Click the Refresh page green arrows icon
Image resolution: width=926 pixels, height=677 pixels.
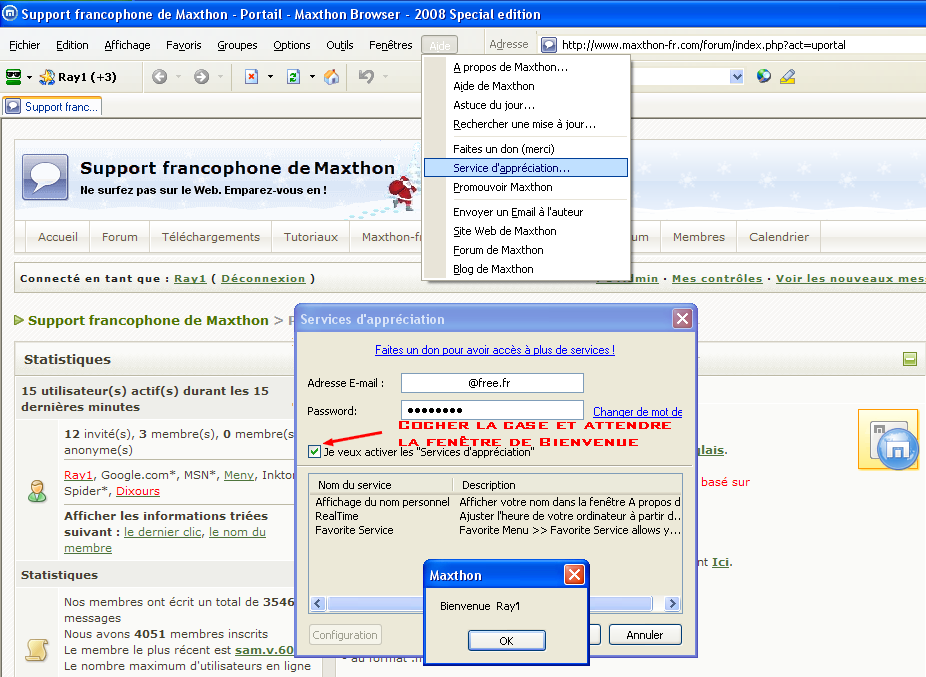tap(294, 76)
